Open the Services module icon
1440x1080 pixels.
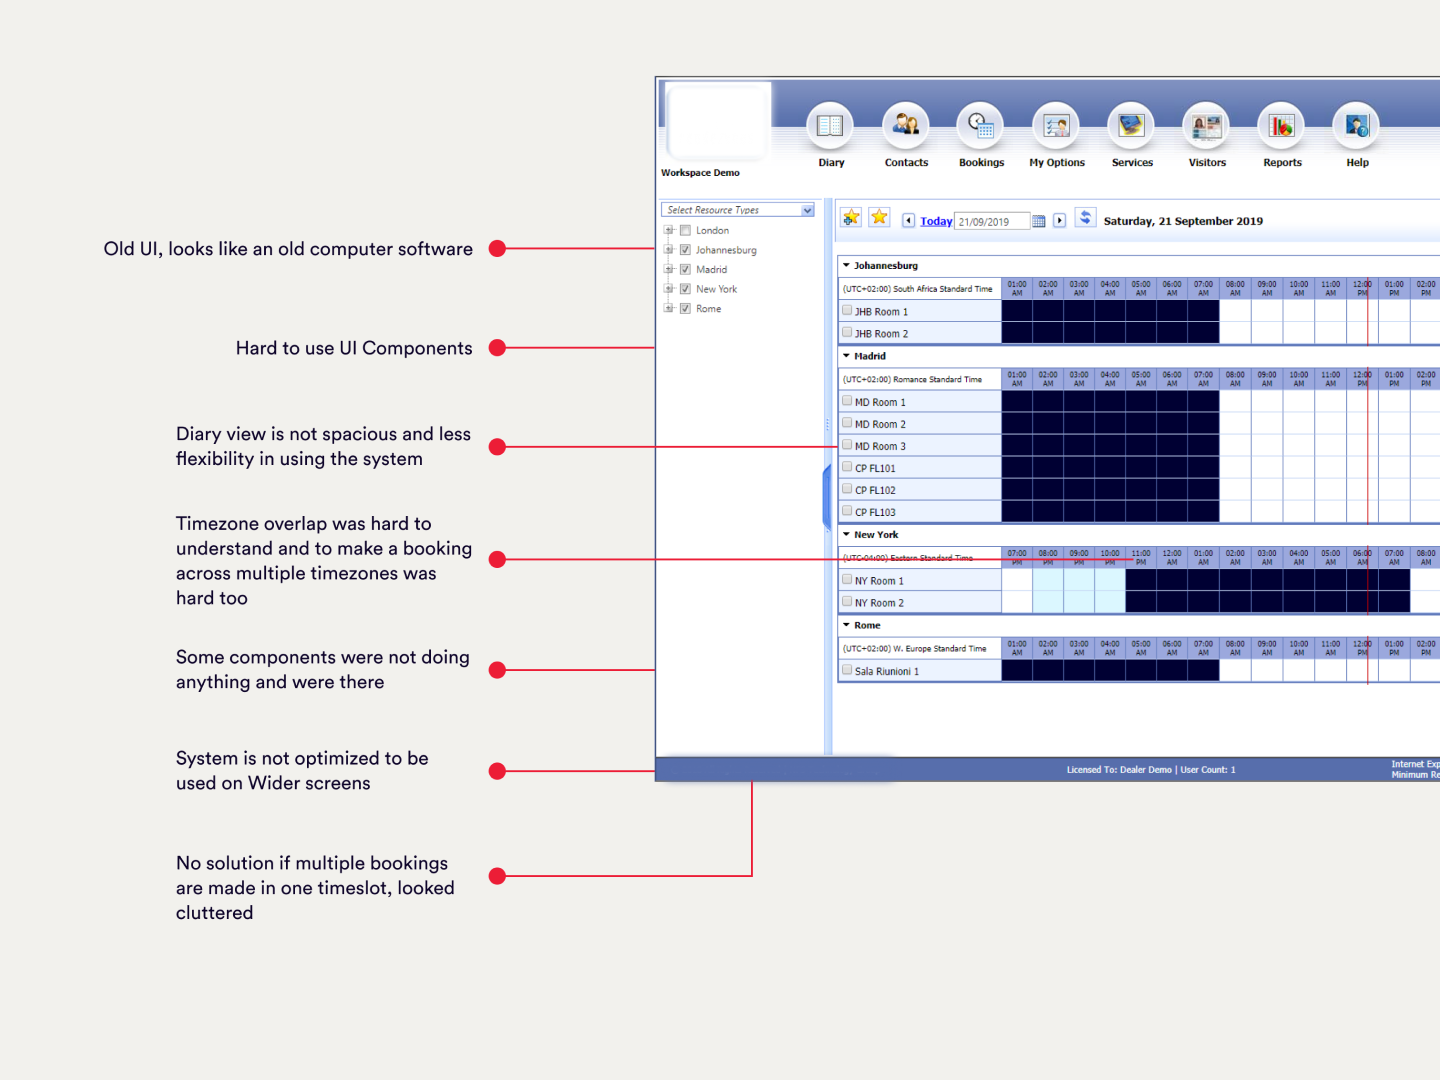pyautogui.click(x=1131, y=126)
